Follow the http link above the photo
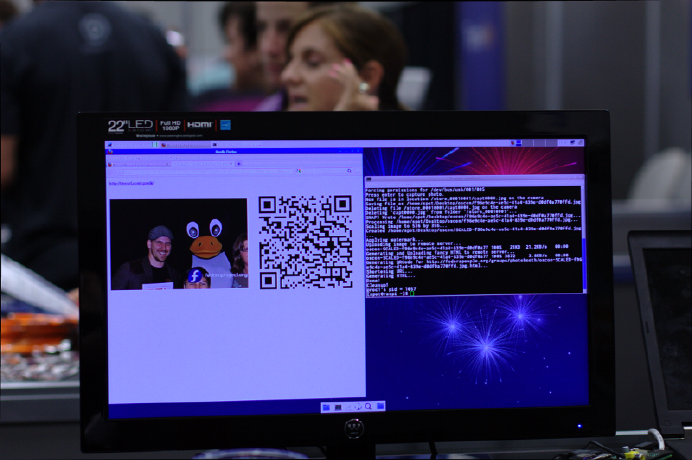This screenshot has height=460, width=692. [131, 183]
